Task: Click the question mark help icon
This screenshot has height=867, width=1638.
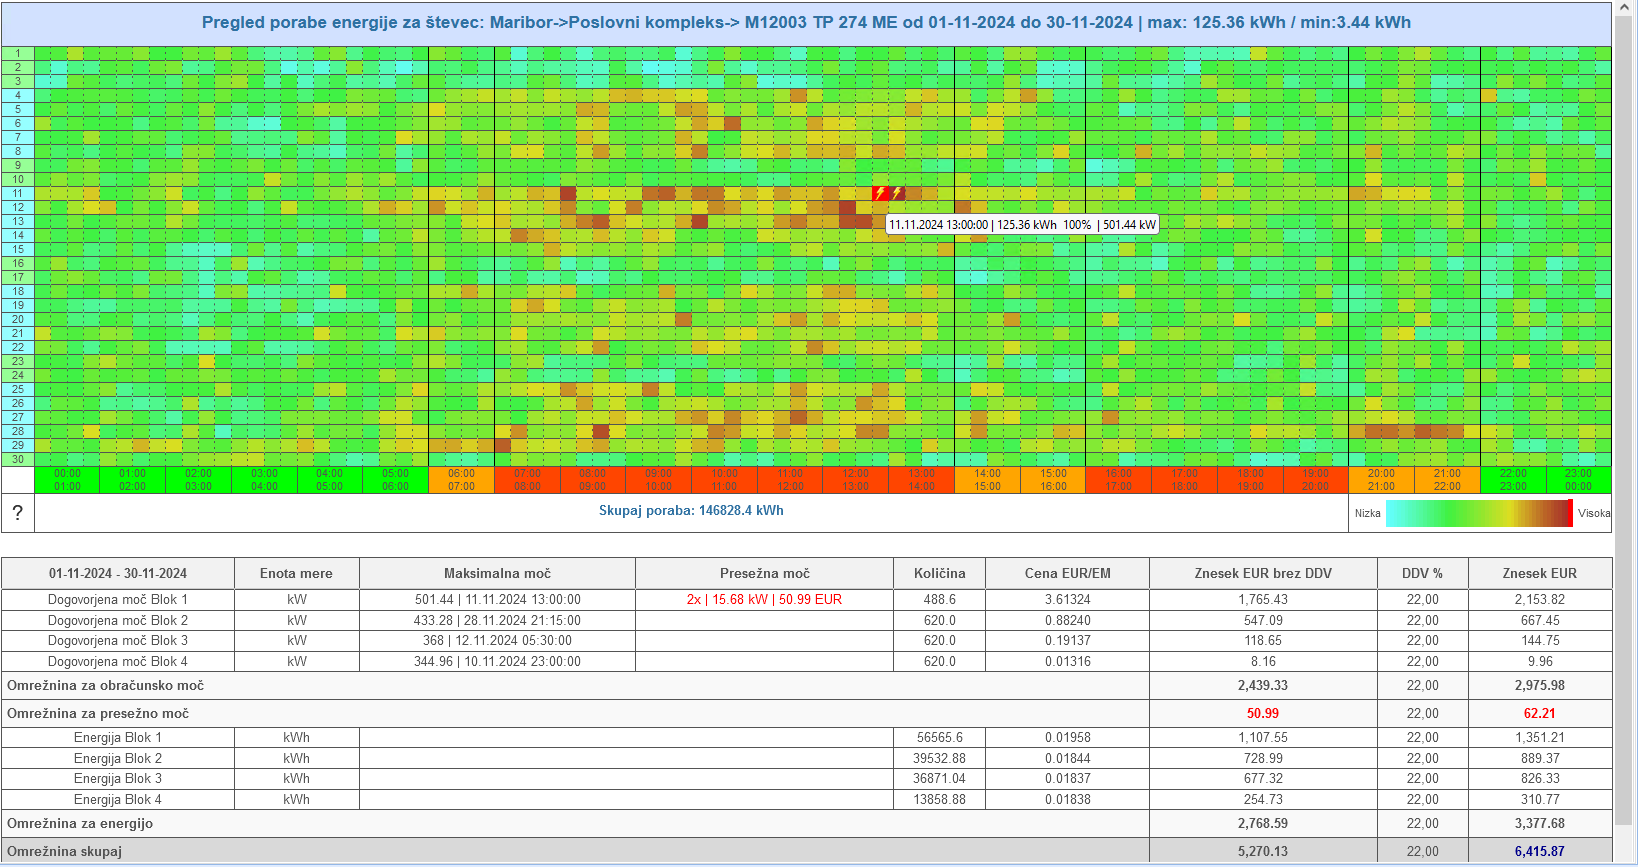Action: [18, 513]
